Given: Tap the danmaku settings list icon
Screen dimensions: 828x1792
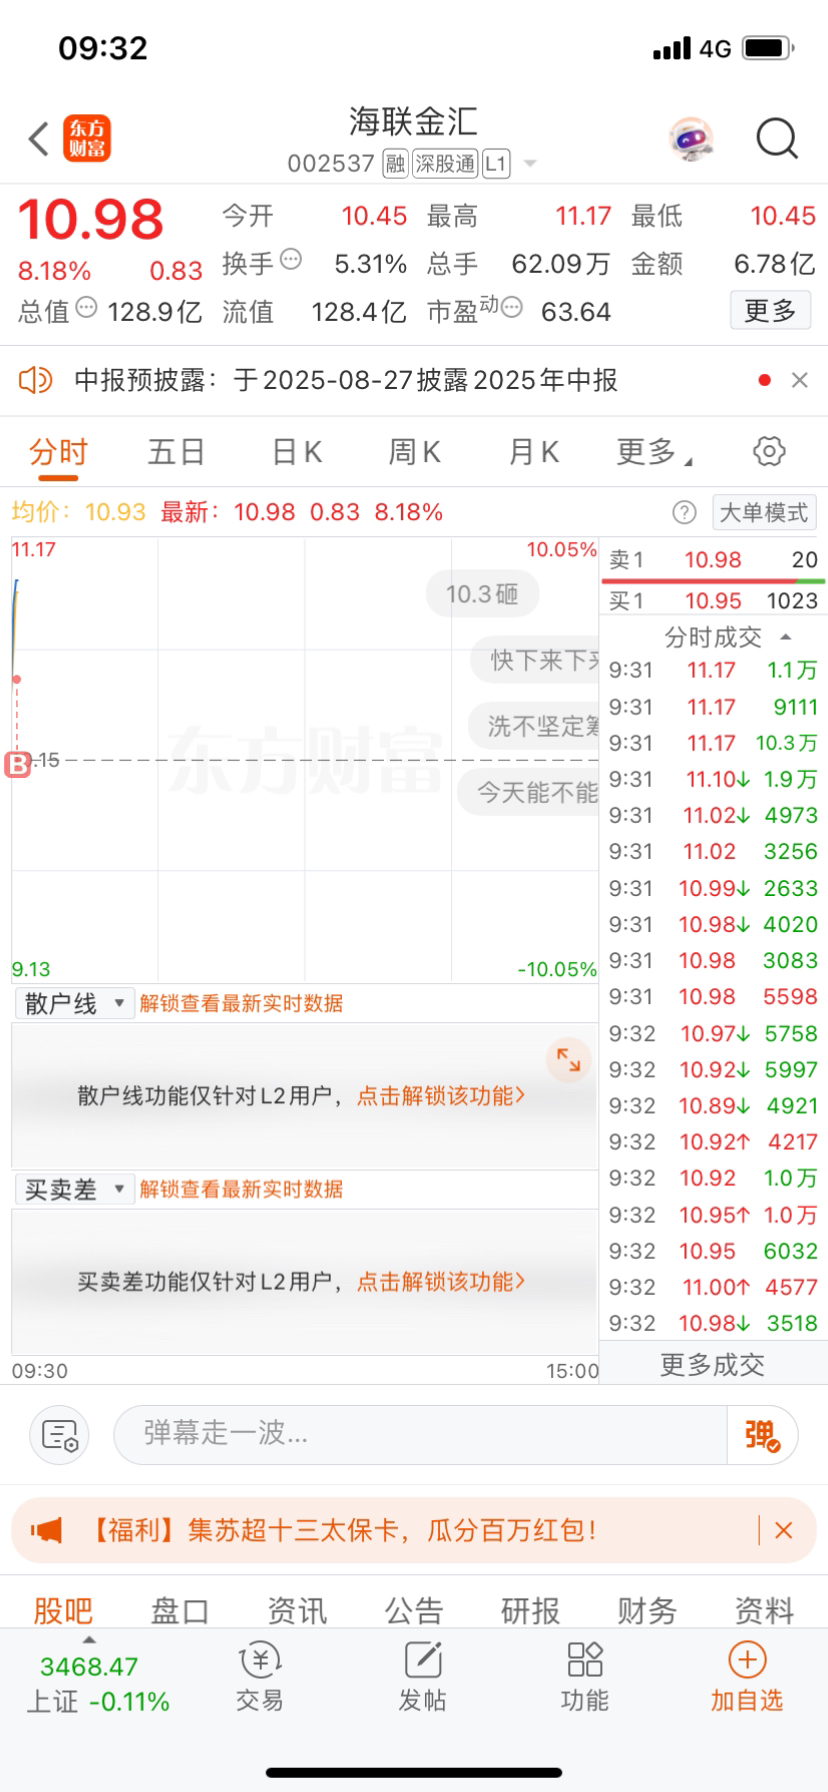Looking at the screenshot, I should pos(60,1435).
